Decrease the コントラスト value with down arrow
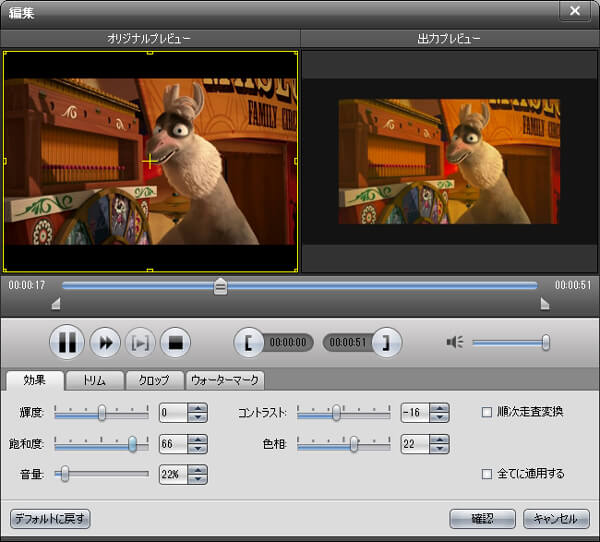Viewport: 600px width, 542px height. click(x=439, y=417)
